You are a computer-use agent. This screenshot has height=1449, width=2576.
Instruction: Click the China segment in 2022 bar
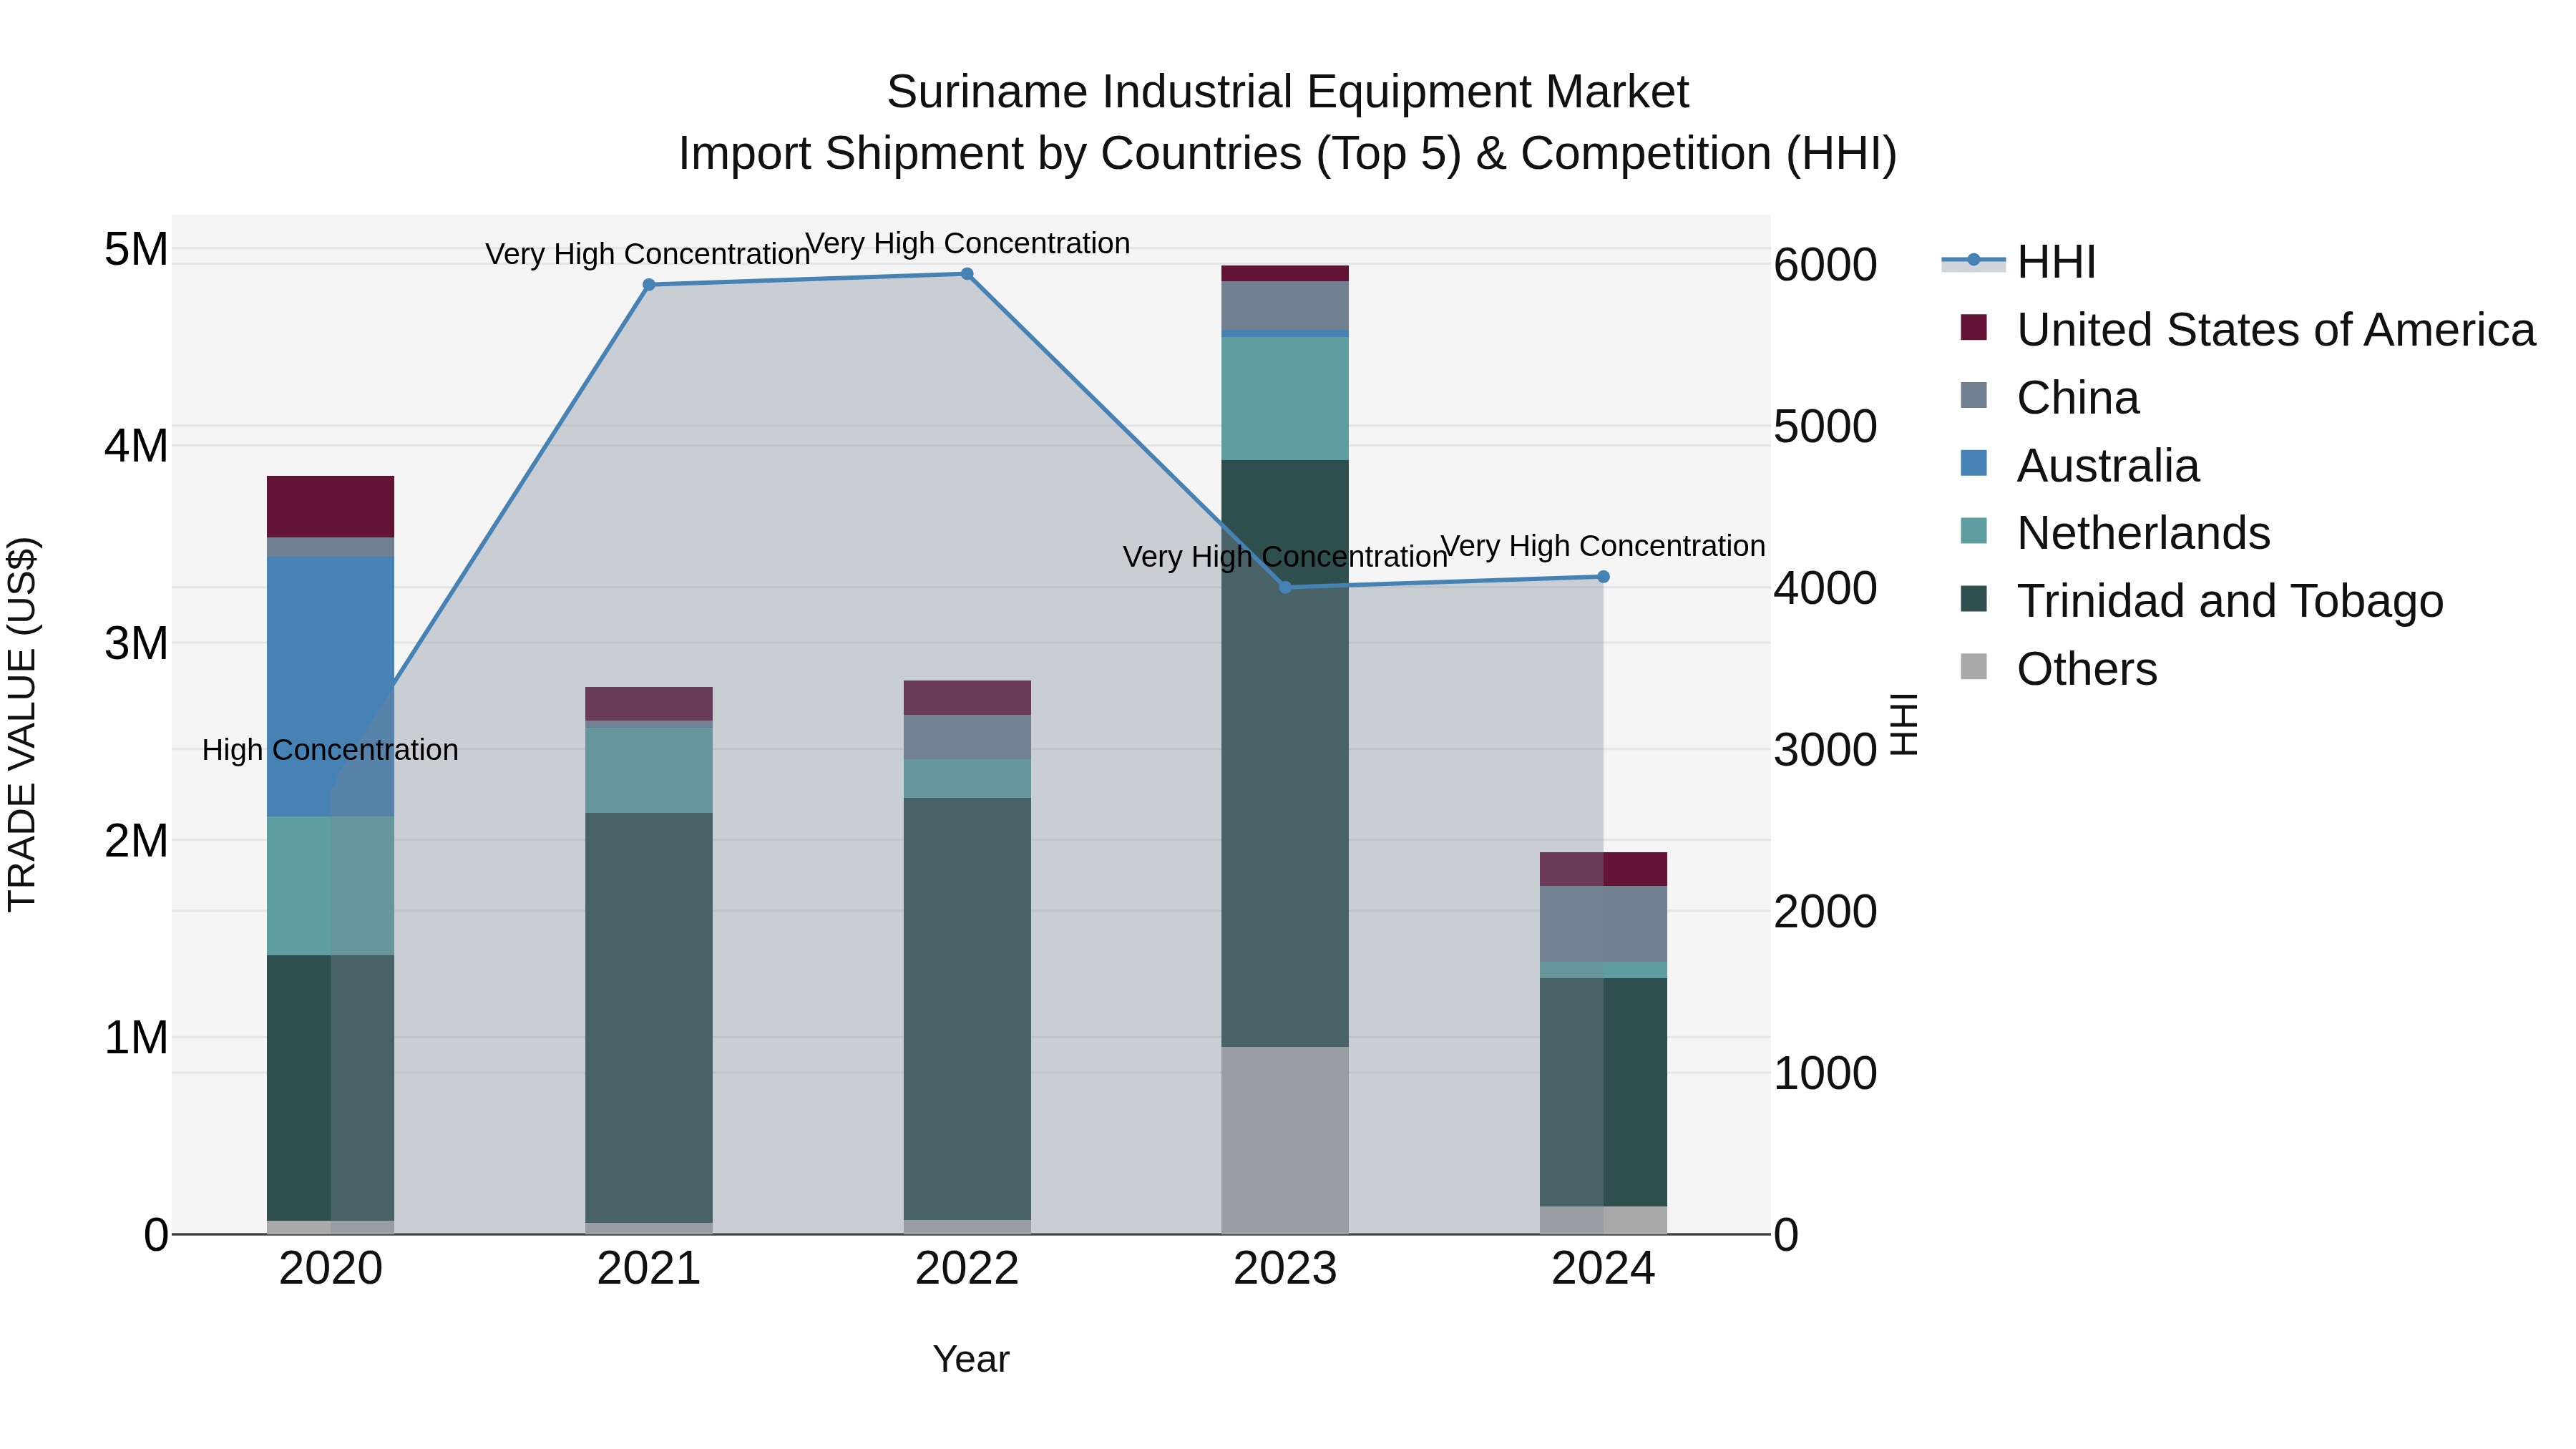point(967,737)
